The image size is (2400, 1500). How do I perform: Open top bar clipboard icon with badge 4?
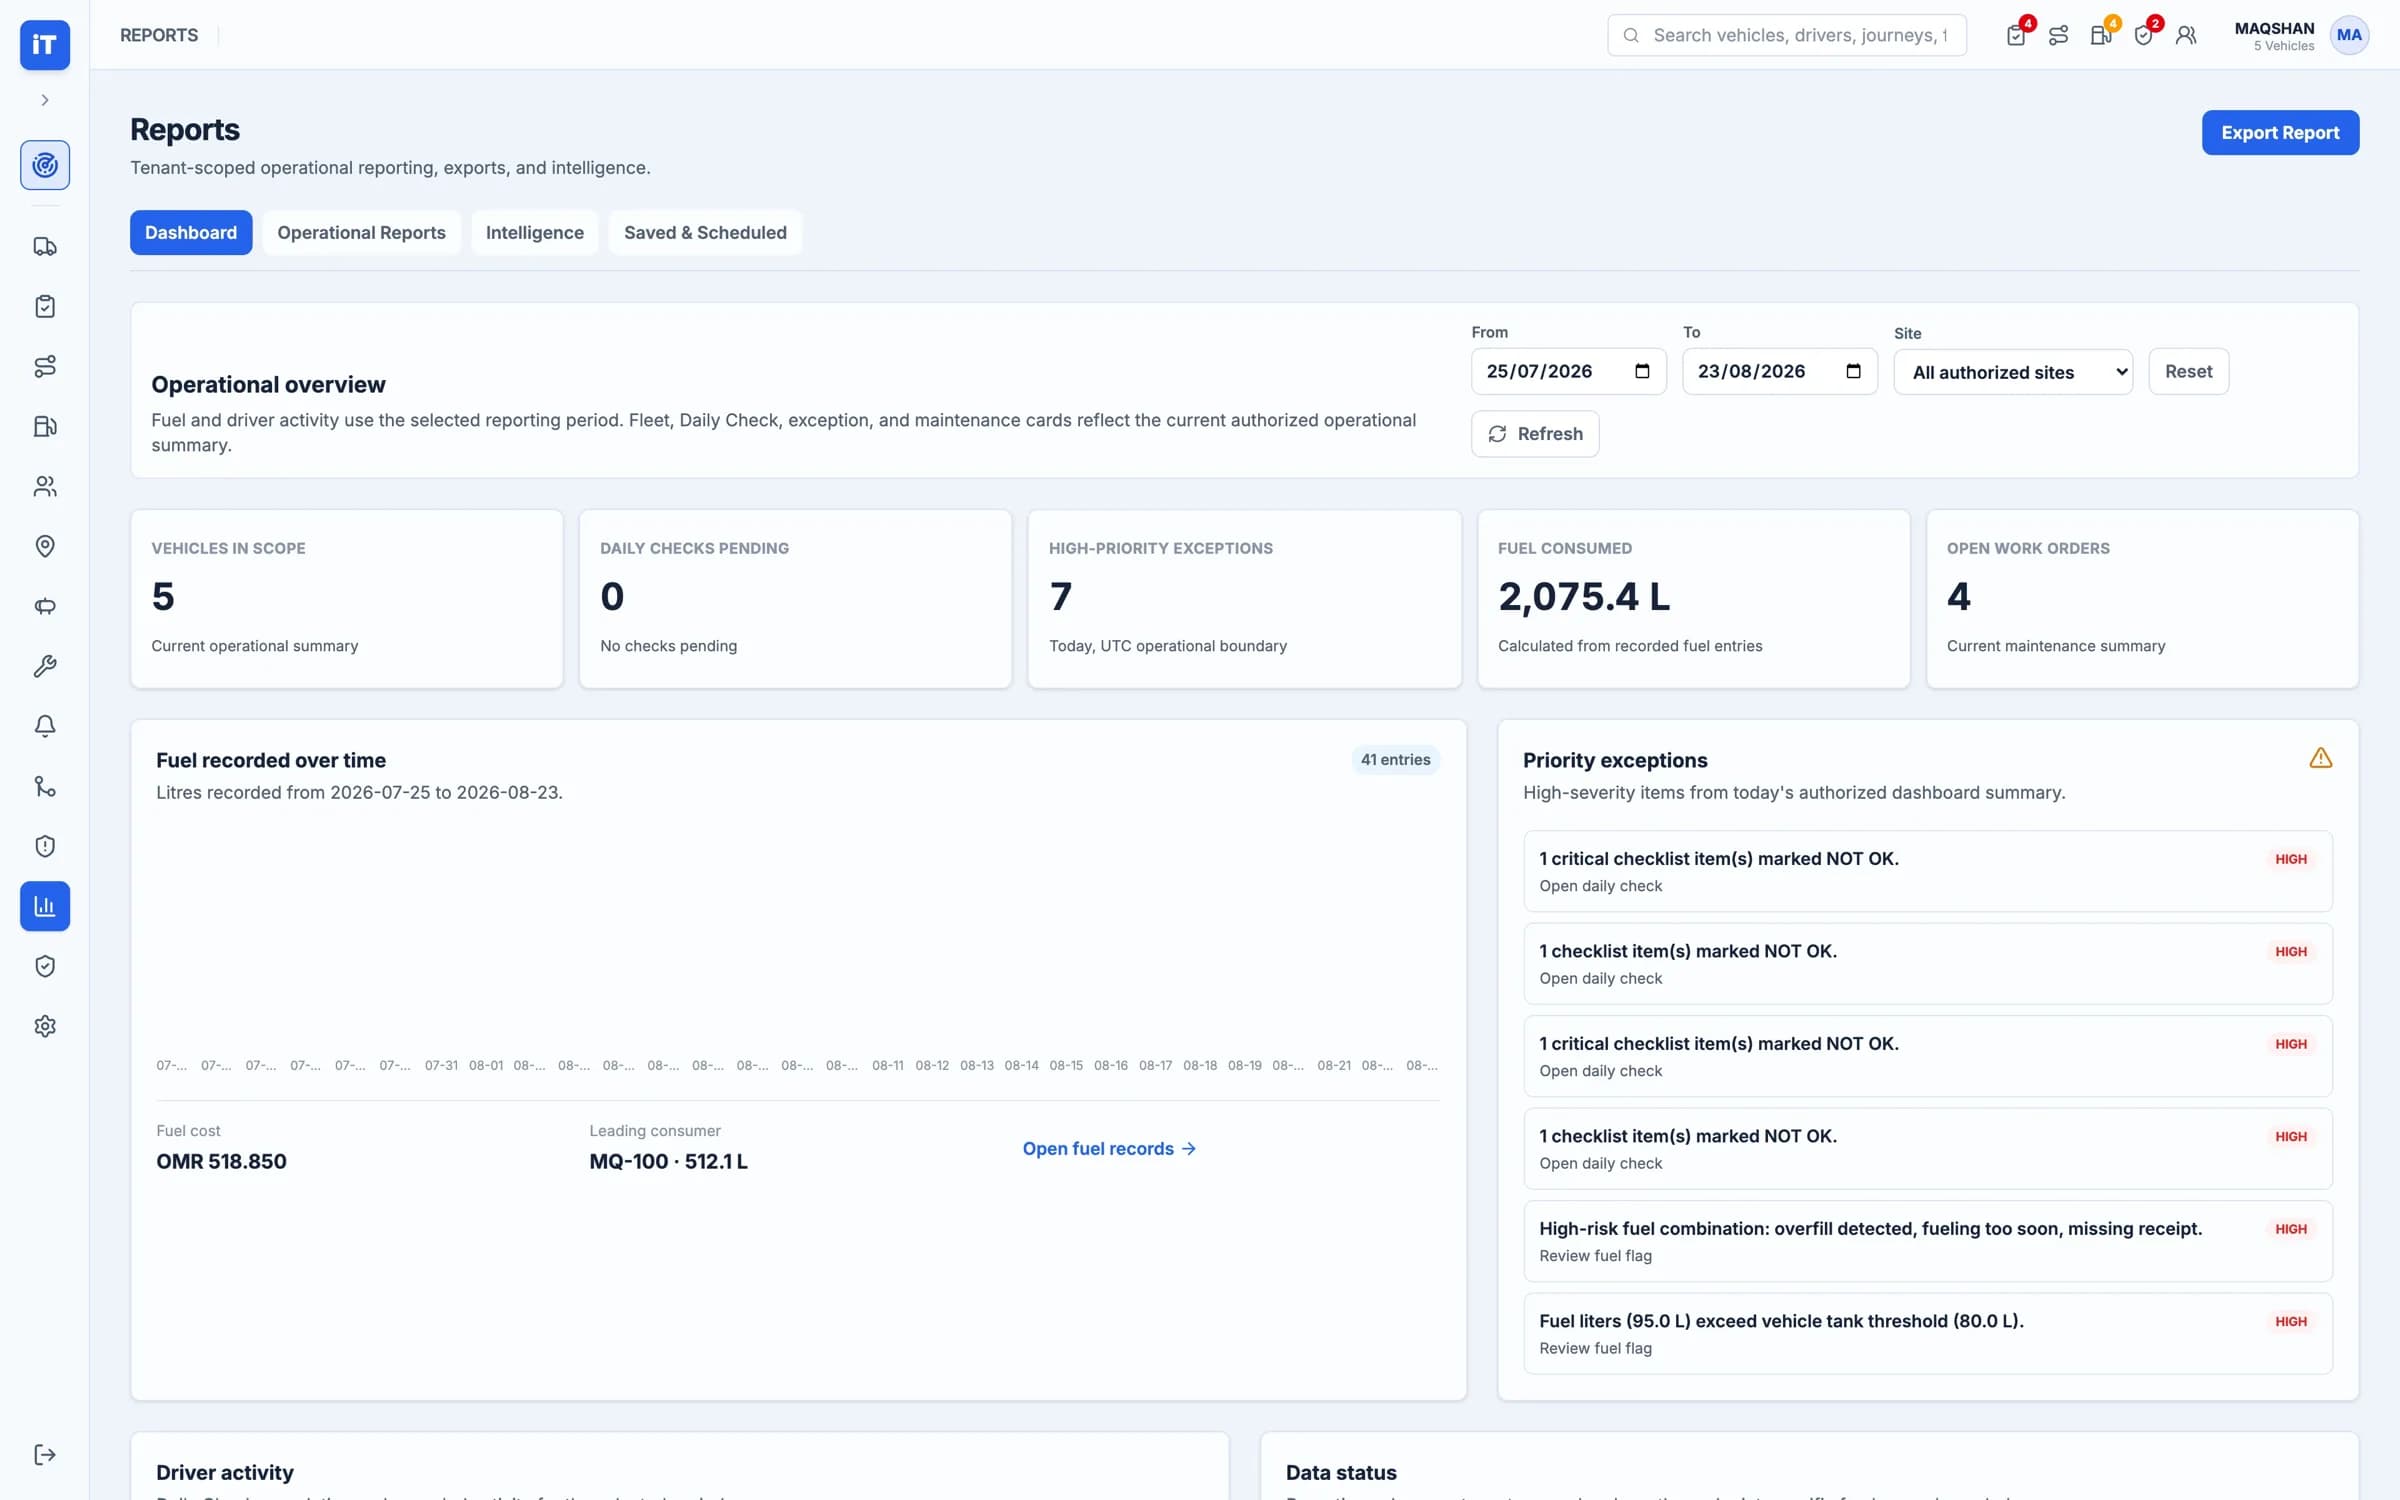[x=2017, y=35]
